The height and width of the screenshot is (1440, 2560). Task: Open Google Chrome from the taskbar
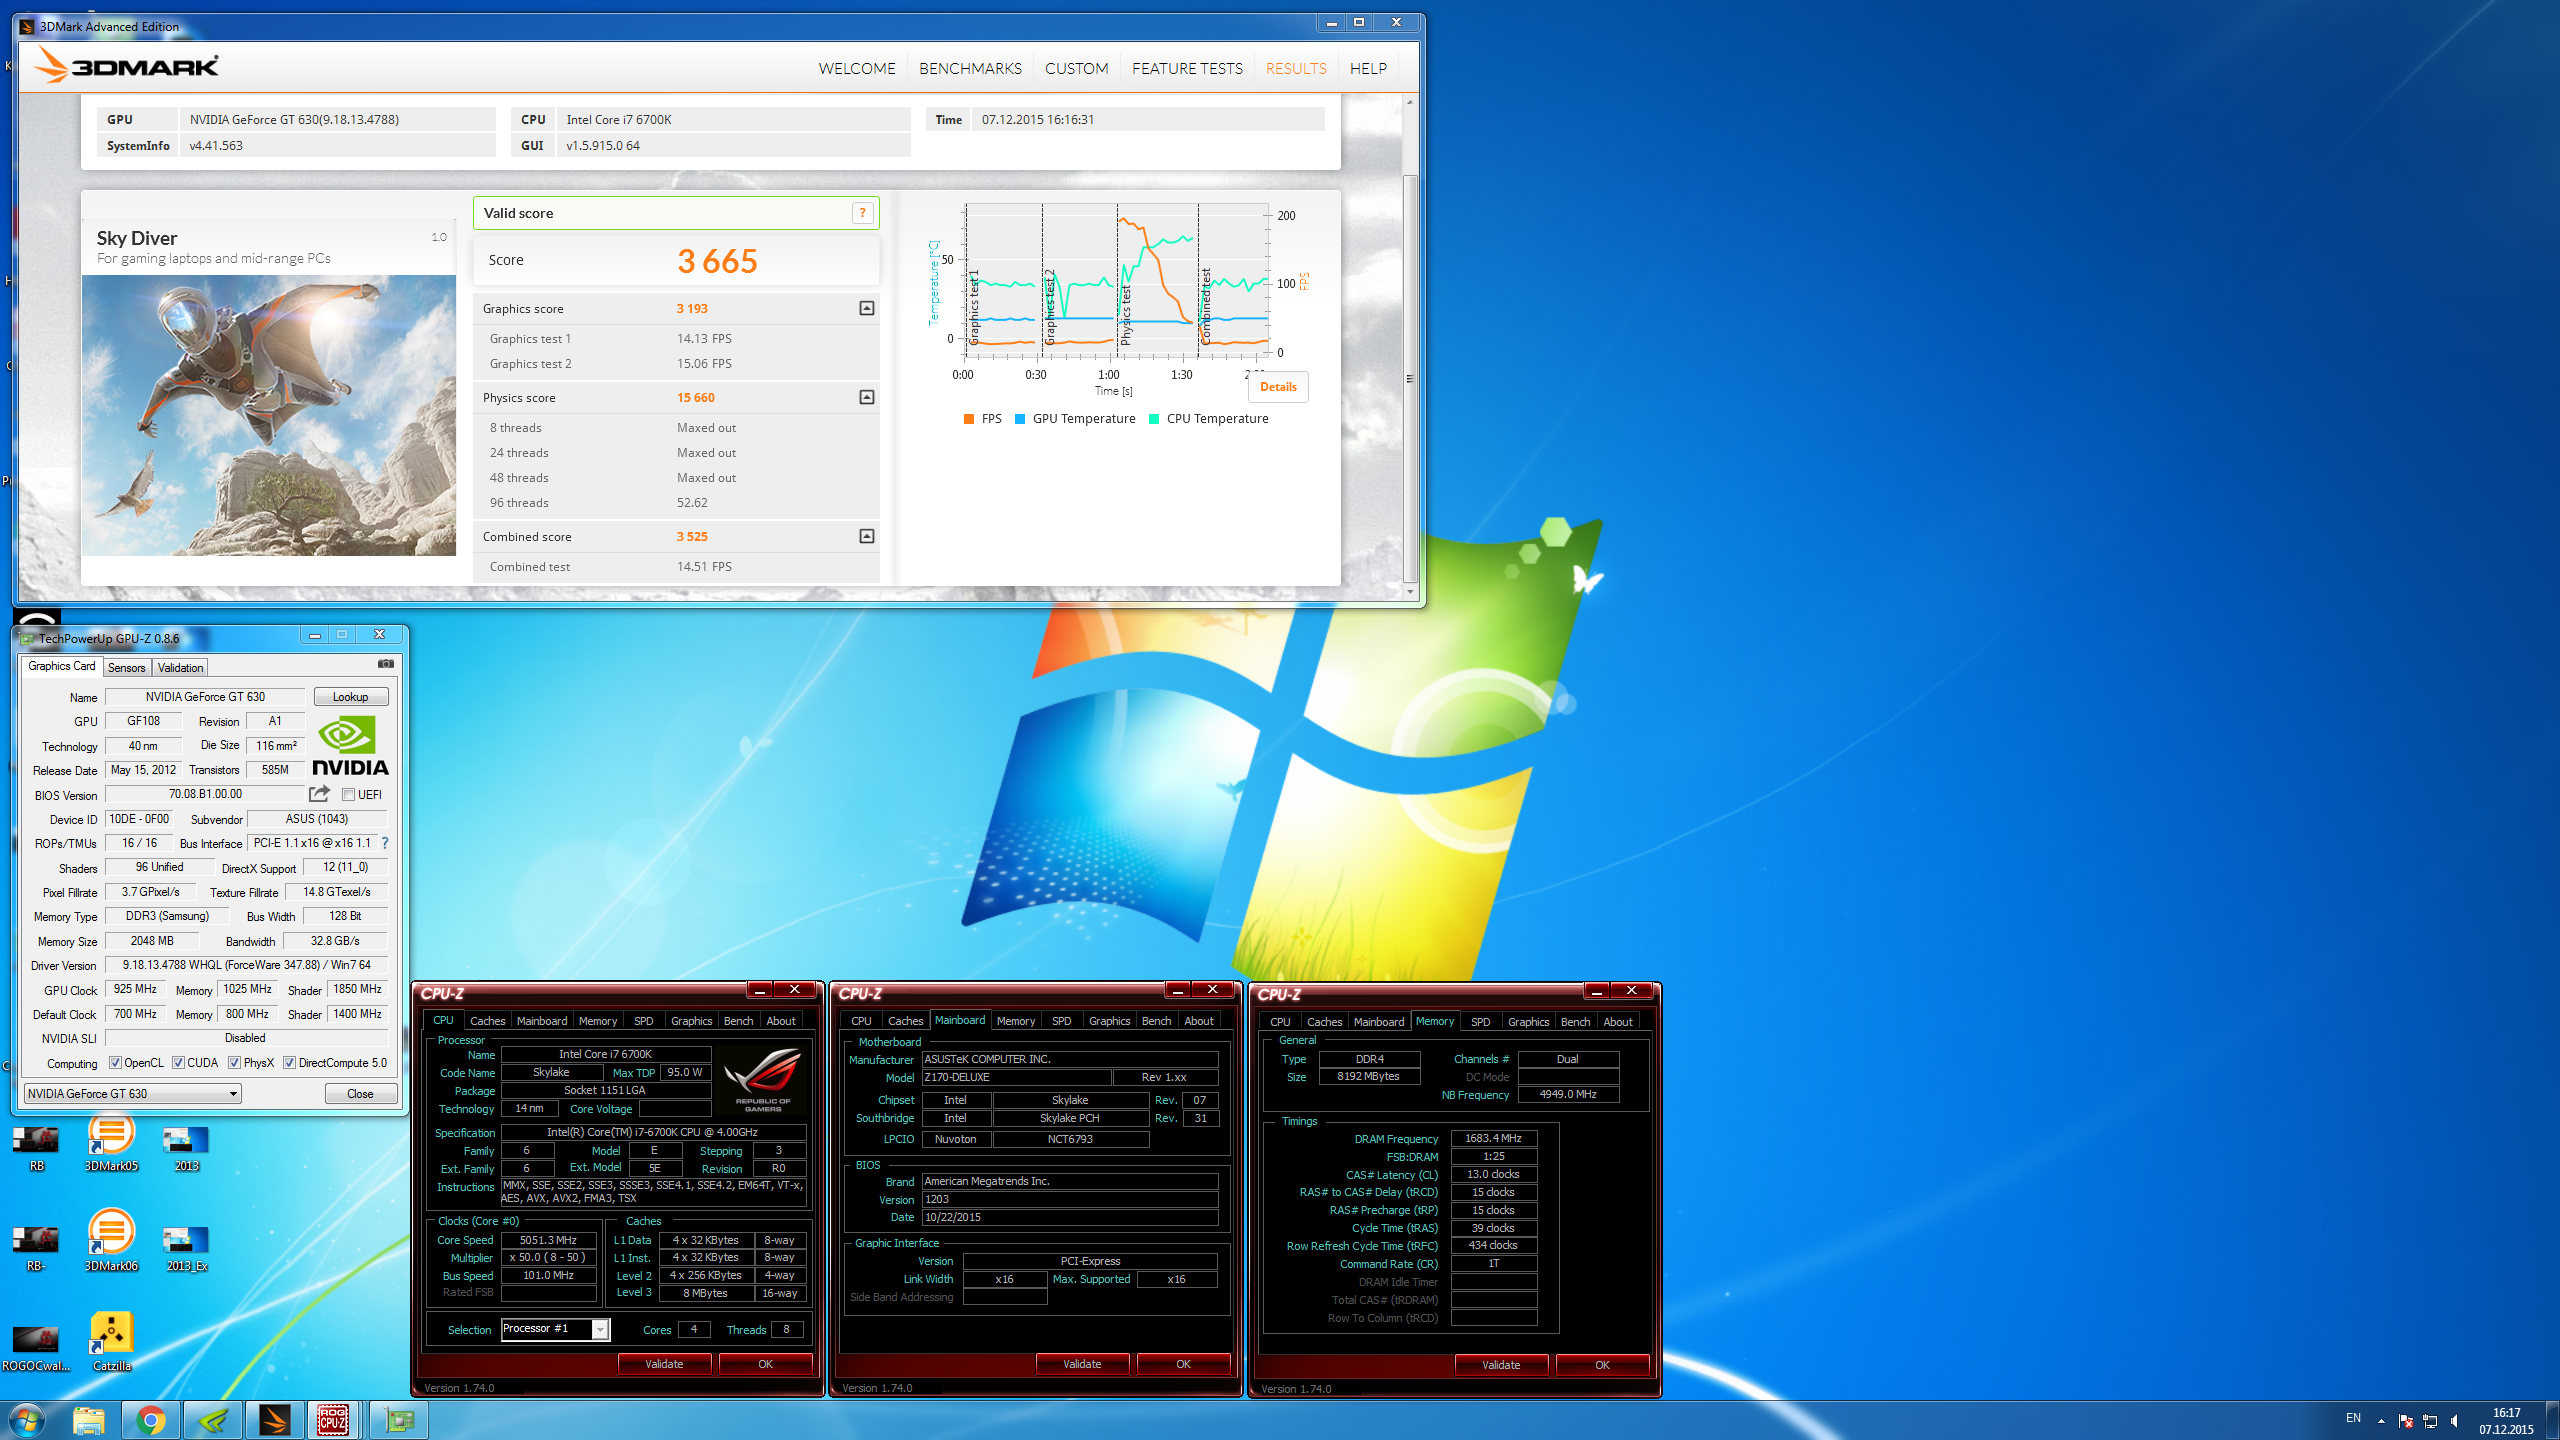[151, 1420]
